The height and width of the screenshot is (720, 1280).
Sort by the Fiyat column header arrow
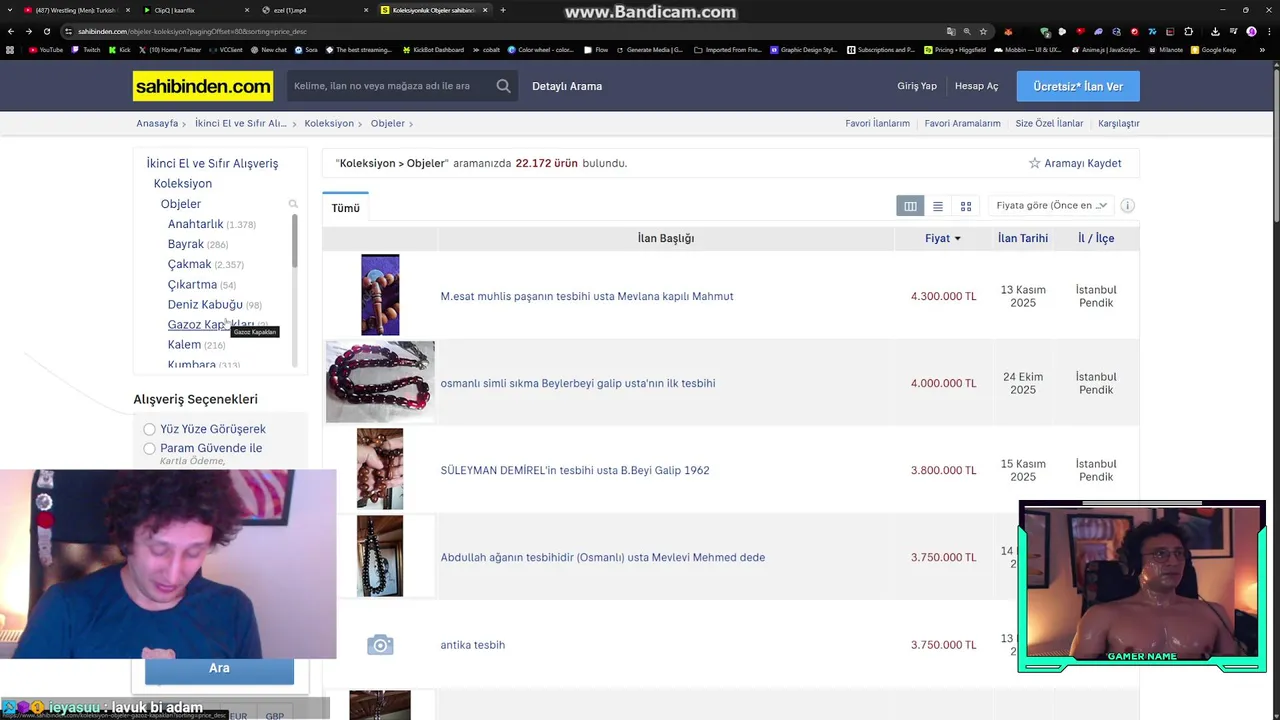(x=957, y=239)
